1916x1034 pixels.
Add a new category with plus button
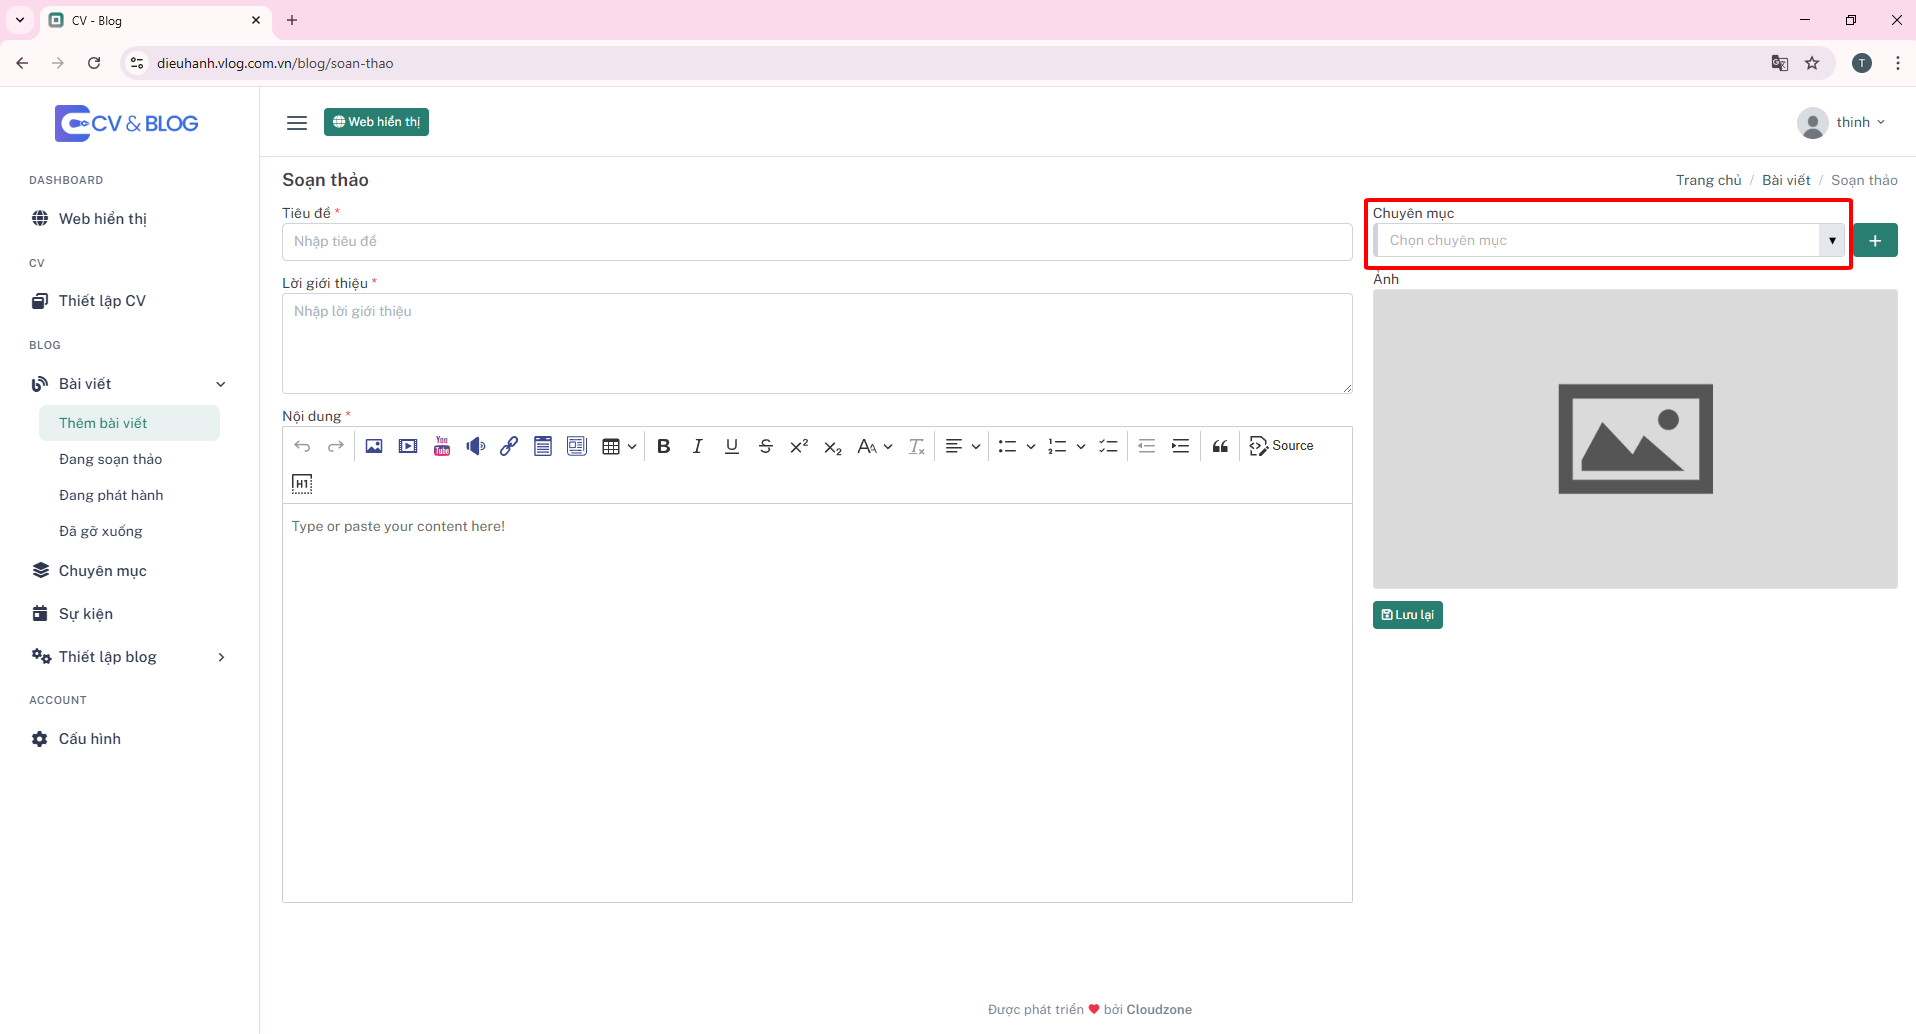pyautogui.click(x=1875, y=240)
